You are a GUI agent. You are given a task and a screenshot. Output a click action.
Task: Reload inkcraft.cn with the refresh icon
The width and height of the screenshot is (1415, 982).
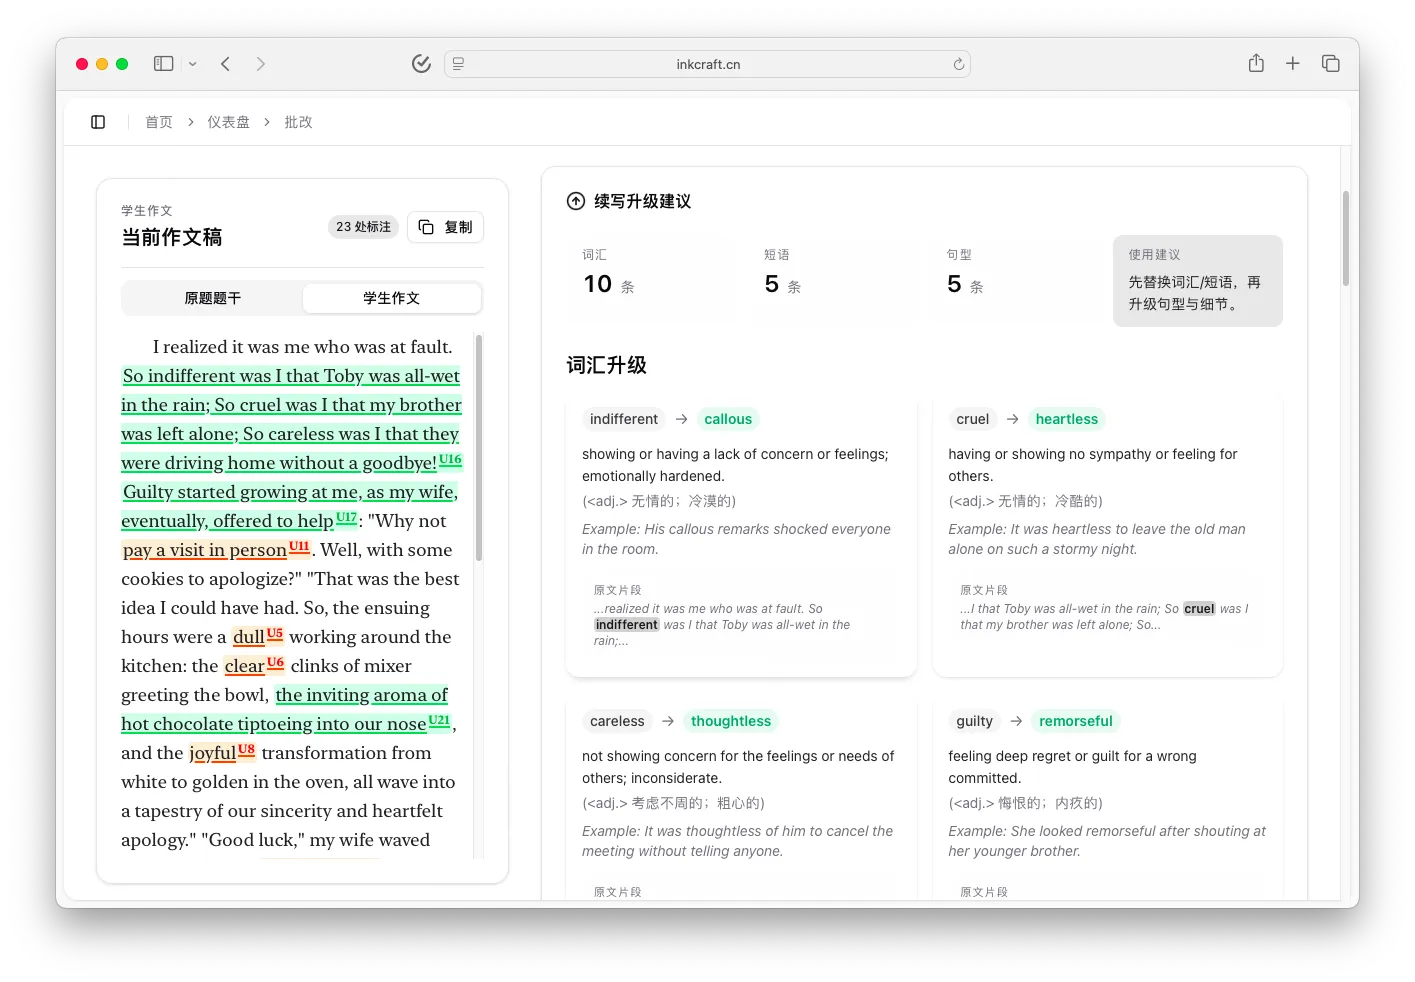(957, 63)
